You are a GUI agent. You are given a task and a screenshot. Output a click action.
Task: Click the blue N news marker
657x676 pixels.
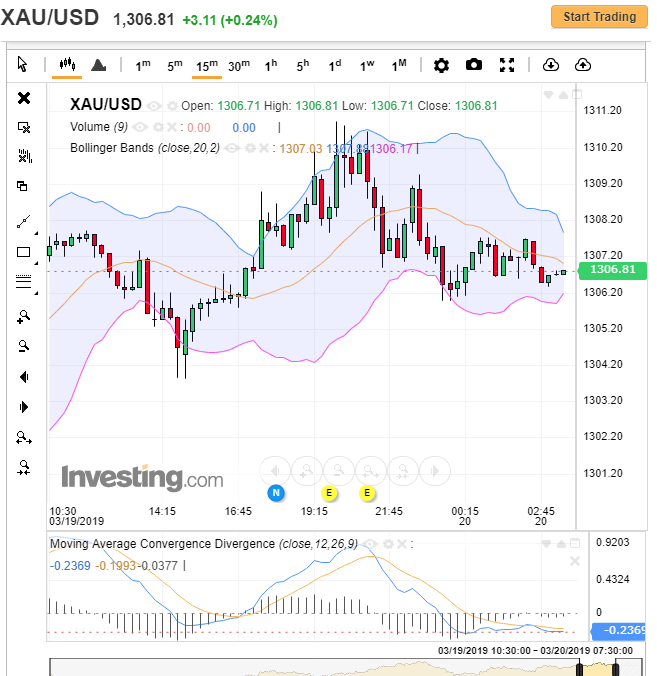tap(276, 493)
